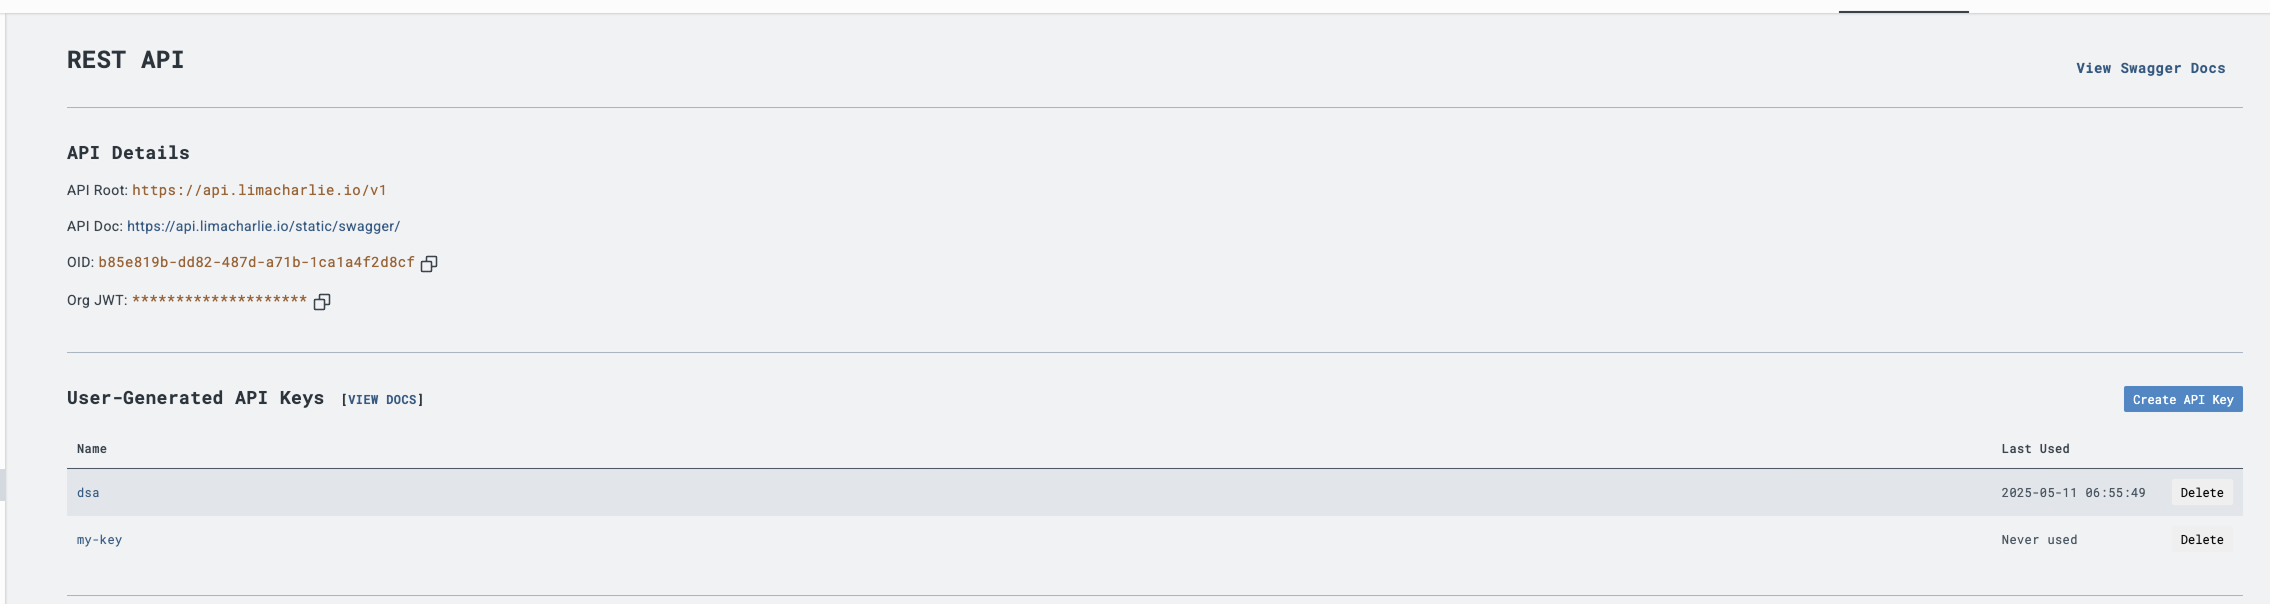Delete the my-key API key
Screen dimensions: 2270x604
coord(2200,538)
